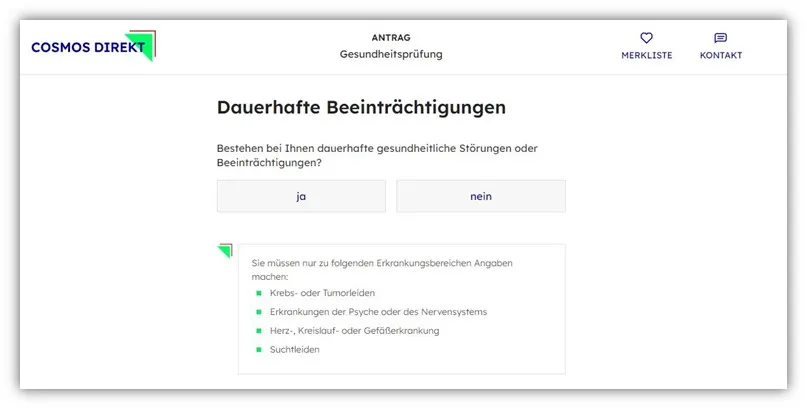Click the 'Gesundheitsprüfung' step title

coord(391,54)
